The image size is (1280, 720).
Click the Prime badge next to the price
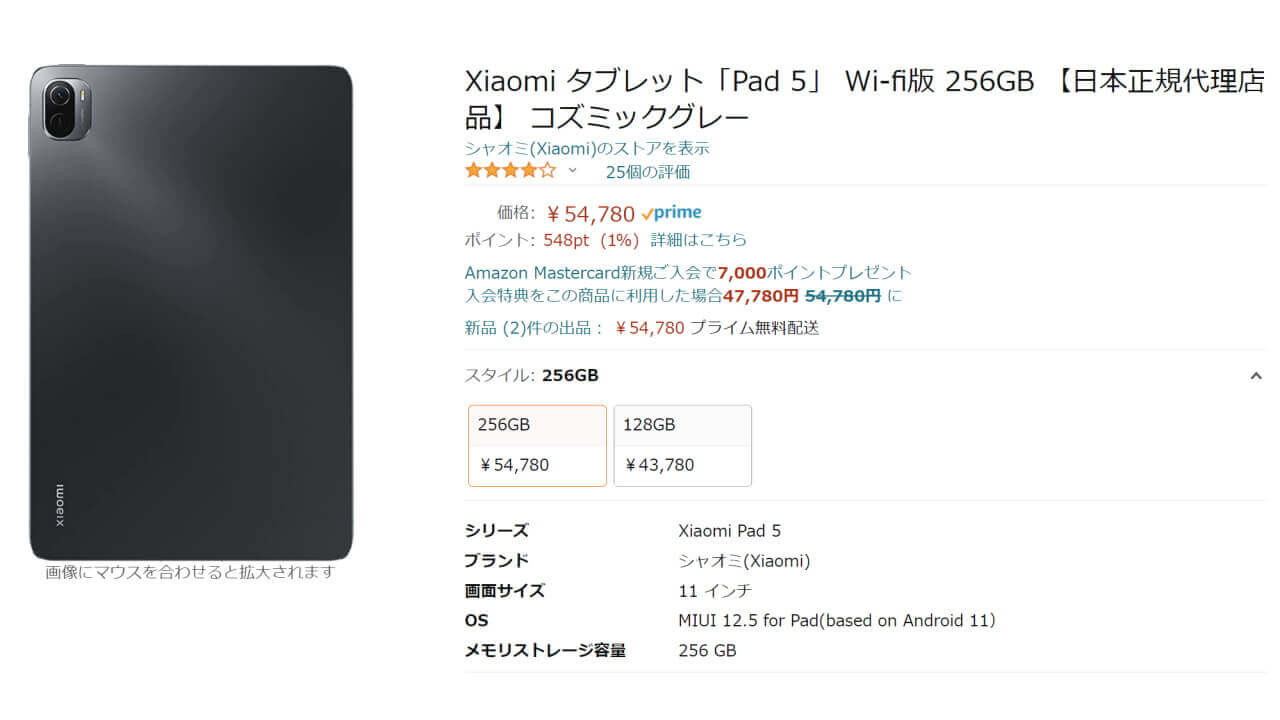coord(671,212)
